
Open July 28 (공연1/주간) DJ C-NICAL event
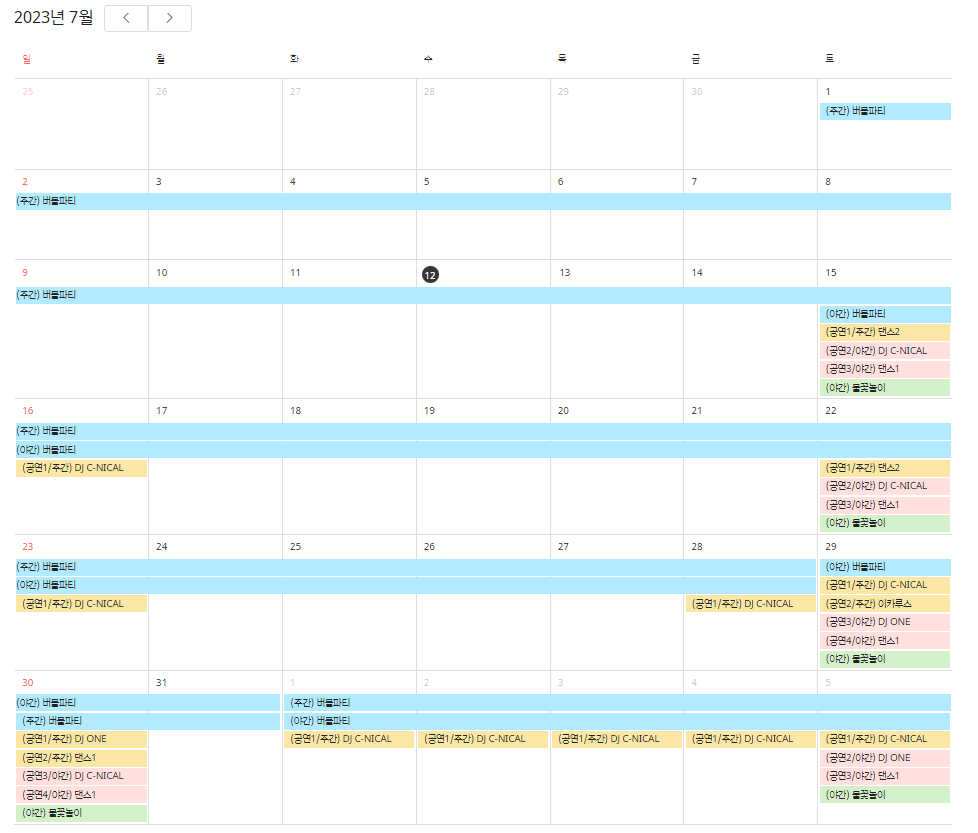tap(751, 604)
